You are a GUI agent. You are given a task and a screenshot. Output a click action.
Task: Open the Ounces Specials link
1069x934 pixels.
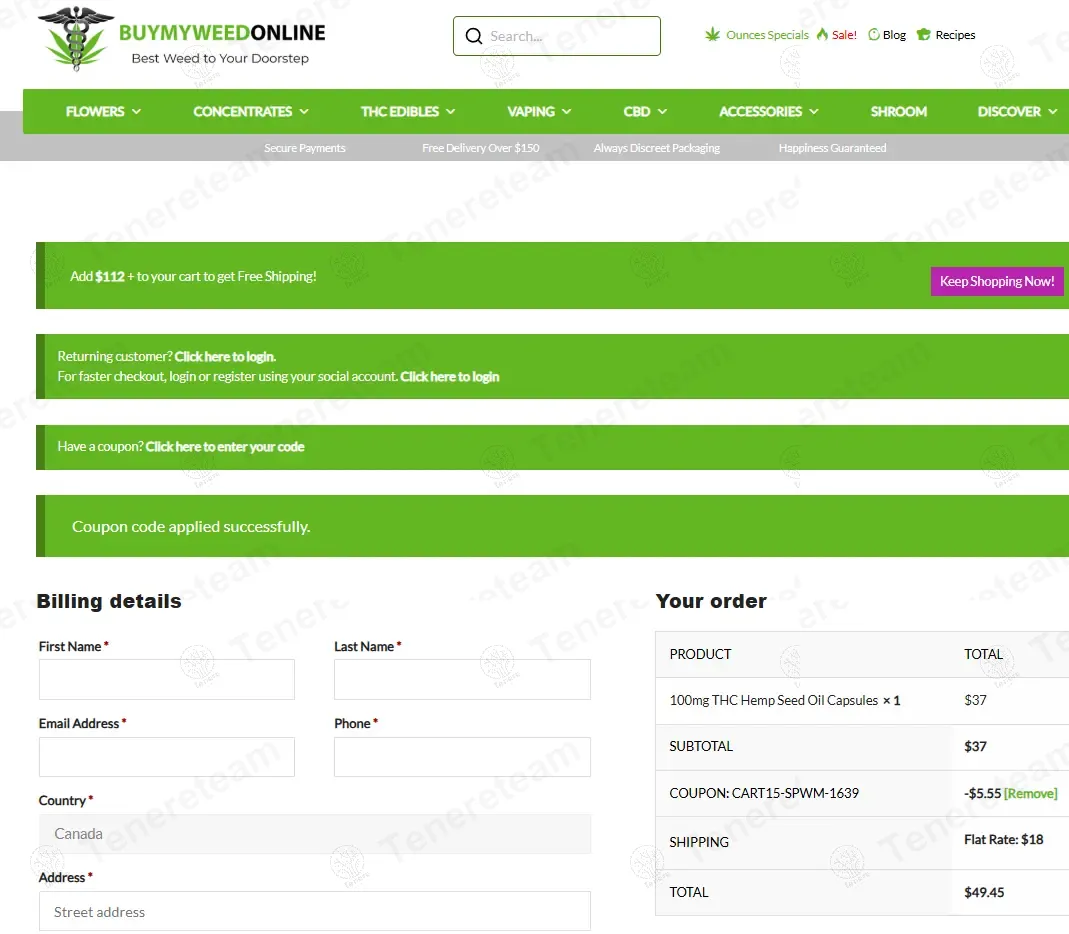767,35
